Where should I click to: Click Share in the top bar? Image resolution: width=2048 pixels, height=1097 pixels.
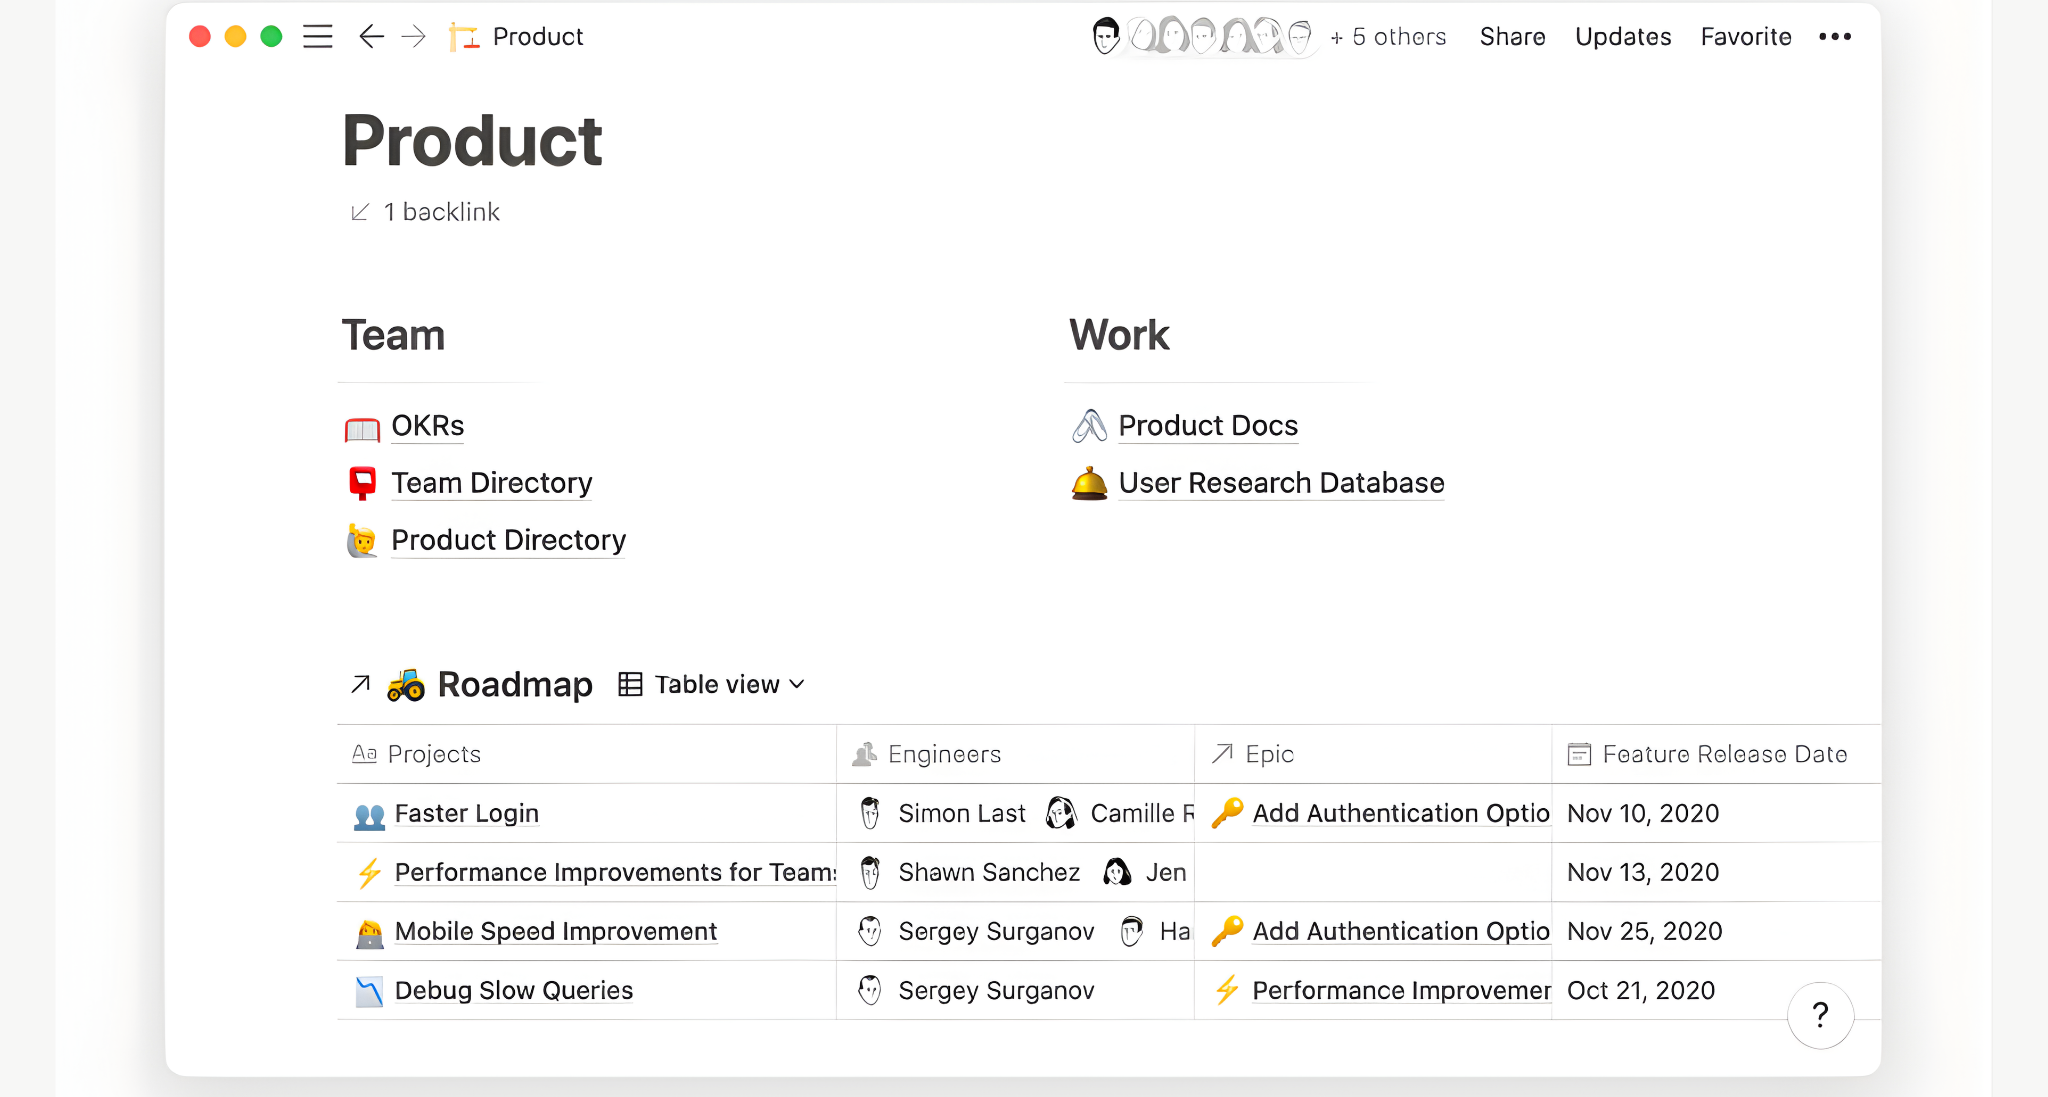pyautogui.click(x=1512, y=37)
